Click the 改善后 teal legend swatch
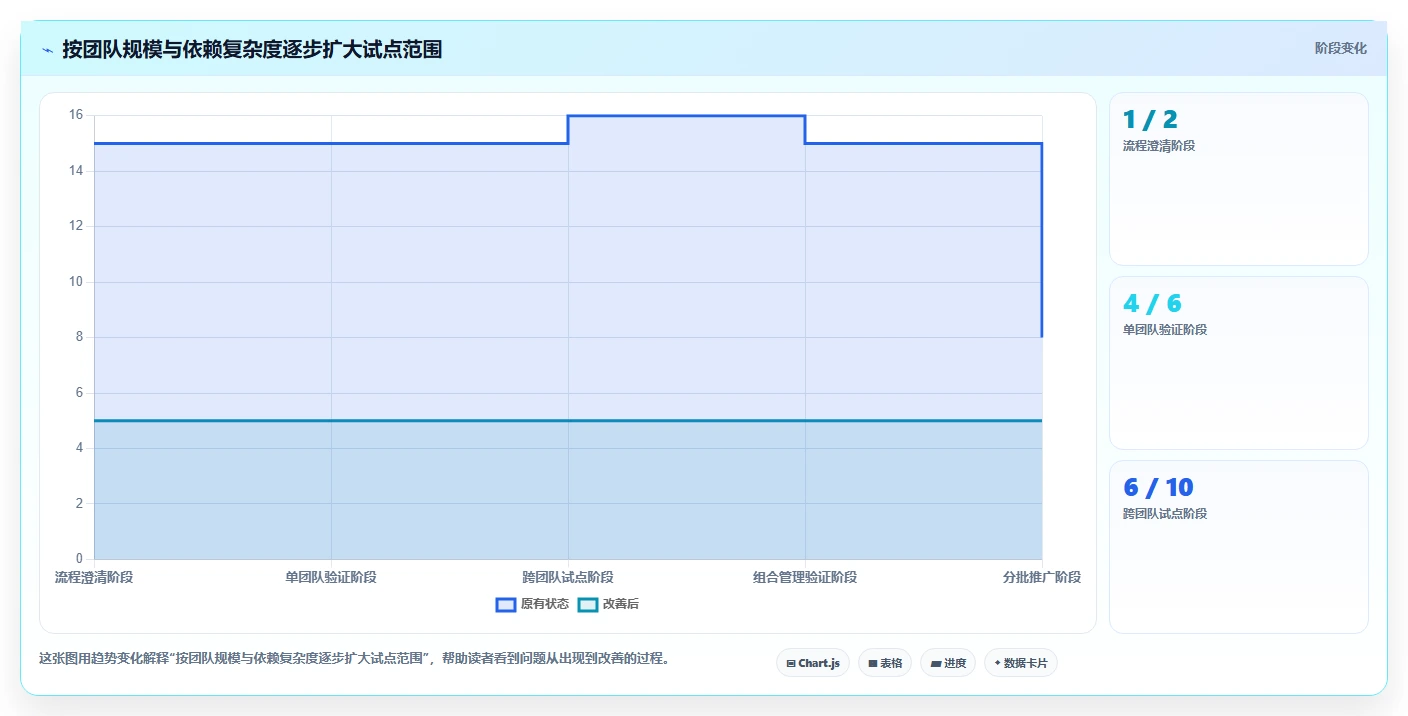Image resolution: width=1408 pixels, height=716 pixels. tap(588, 604)
